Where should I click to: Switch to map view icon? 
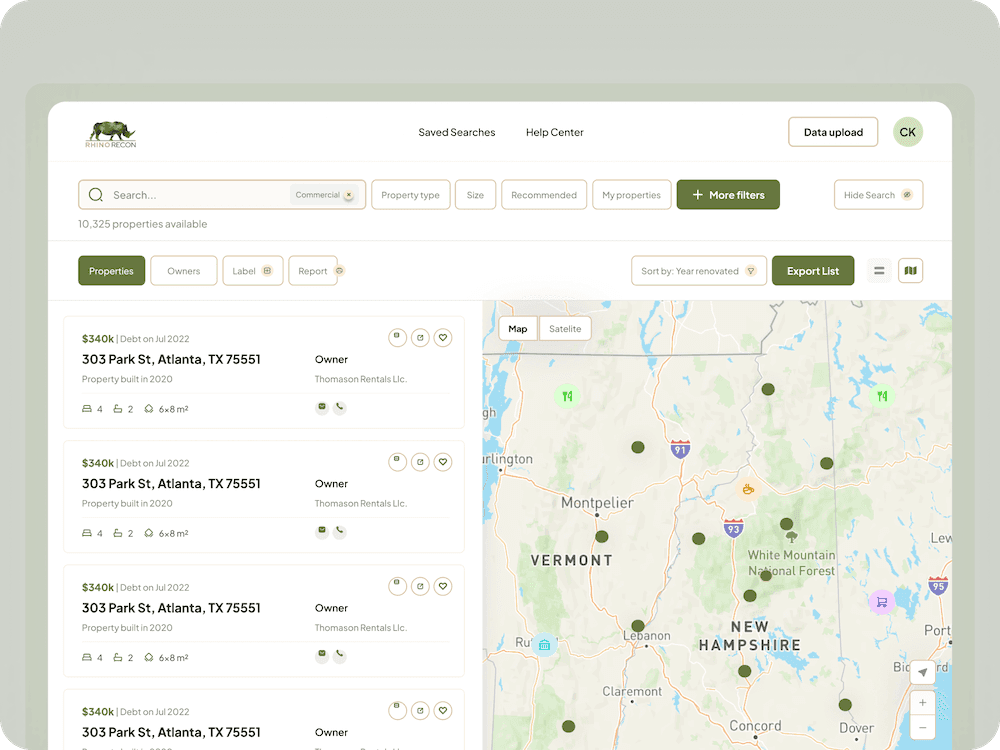point(911,270)
